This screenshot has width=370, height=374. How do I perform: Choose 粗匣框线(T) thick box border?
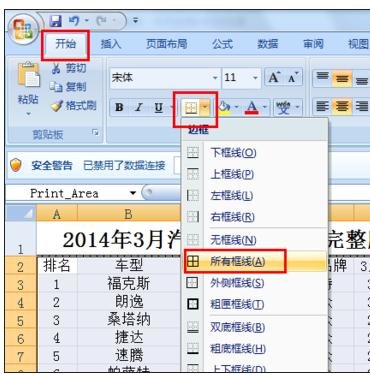(254, 304)
